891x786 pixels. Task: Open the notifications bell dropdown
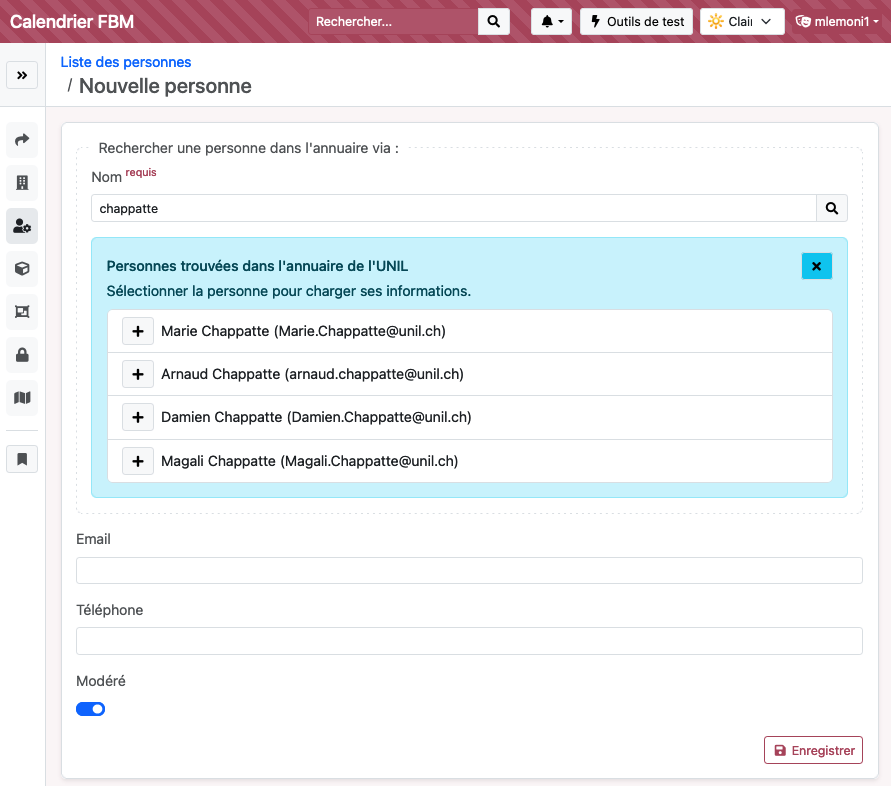click(551, 22)
